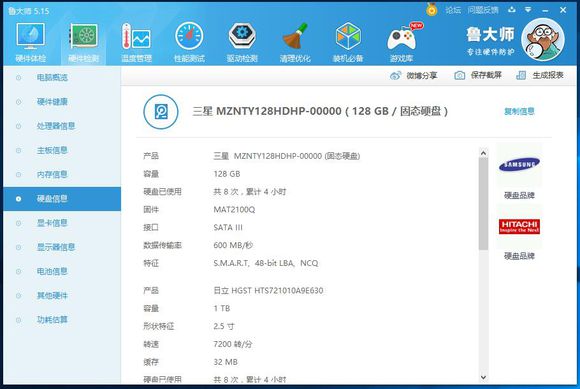Select 硬盘信息 in the sidebar
Image resolution: width=580 pixels, height=389 pixels.
62,199
